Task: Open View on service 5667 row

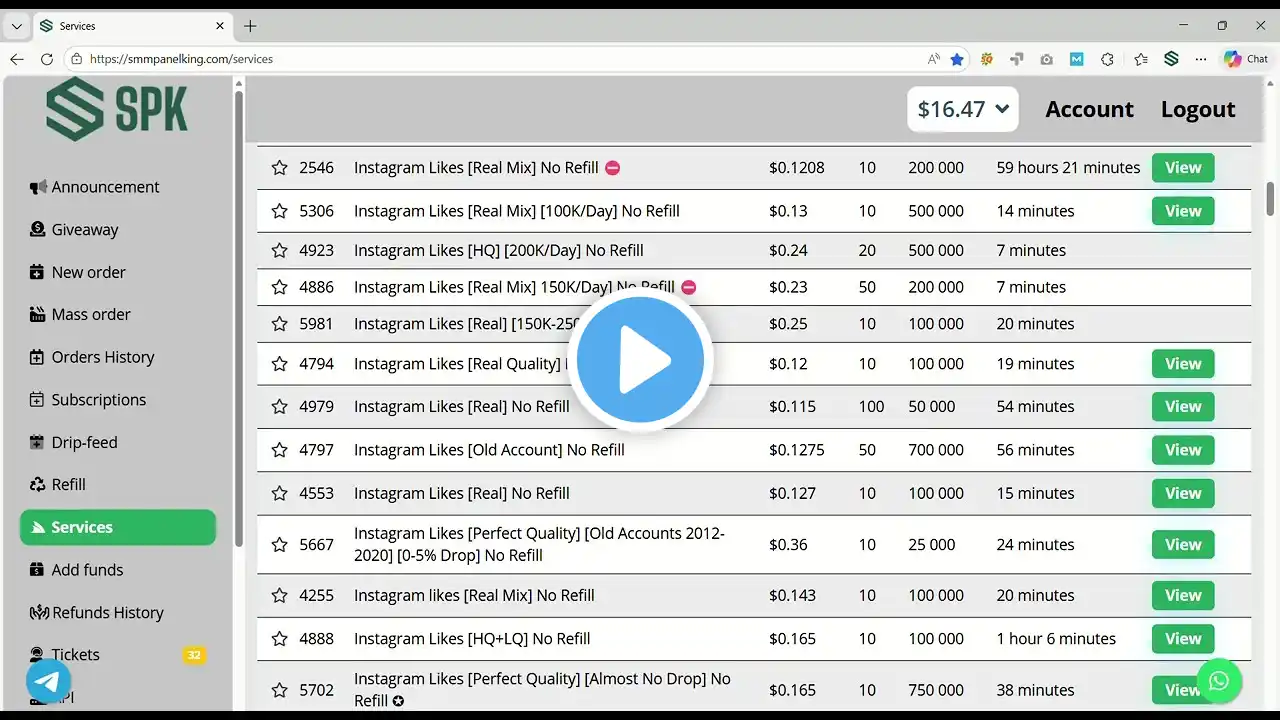Action: point(1183,545)
